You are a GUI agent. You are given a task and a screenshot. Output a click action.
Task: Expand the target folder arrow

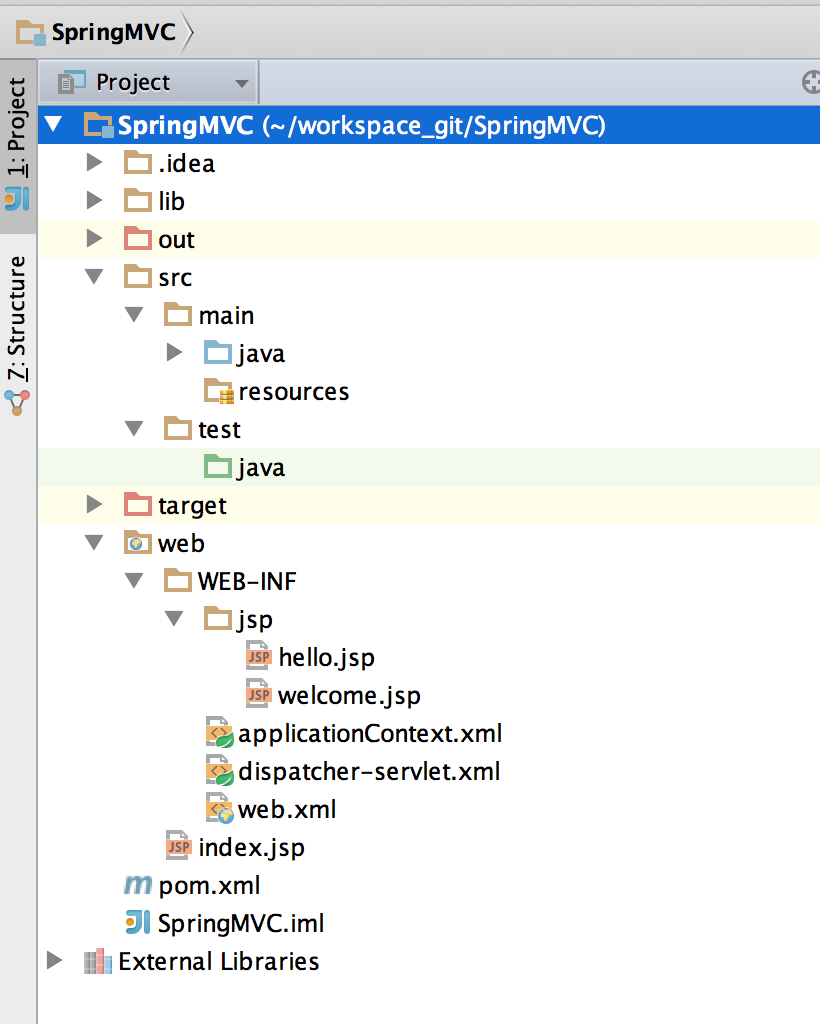click(95, 505)
